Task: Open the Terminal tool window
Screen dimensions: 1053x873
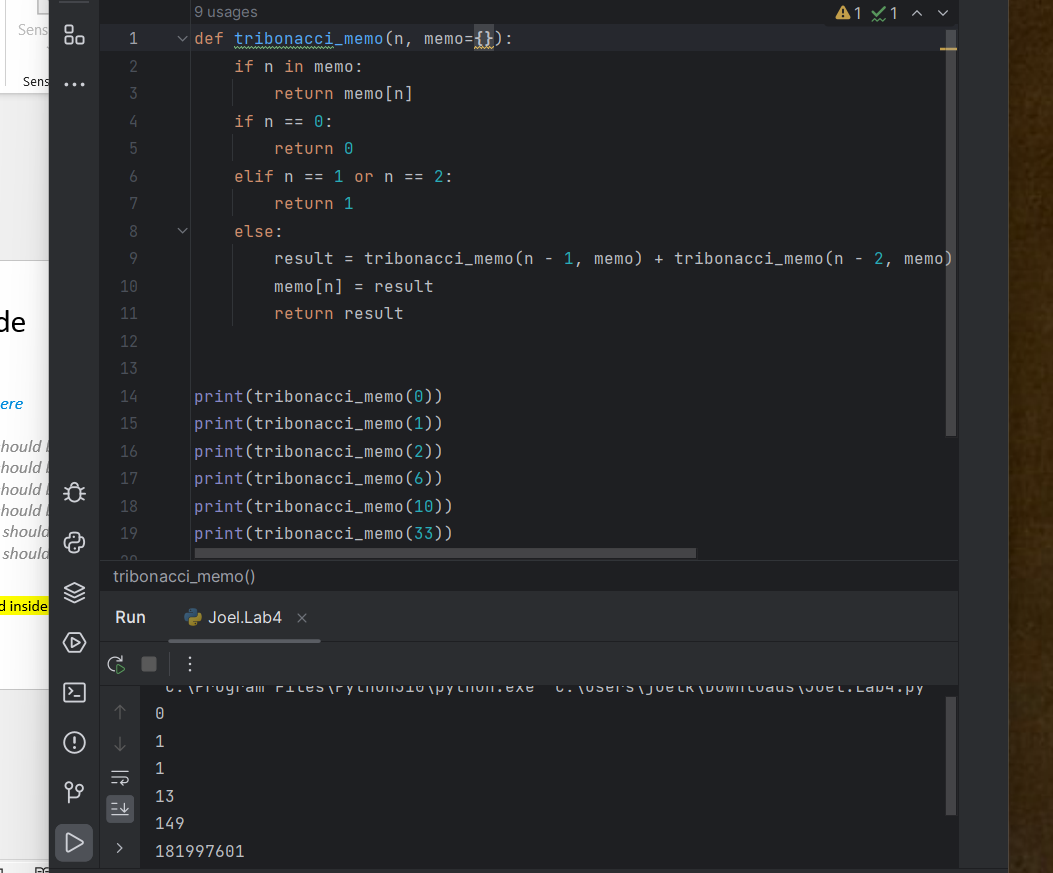Action: pos(74,692)
